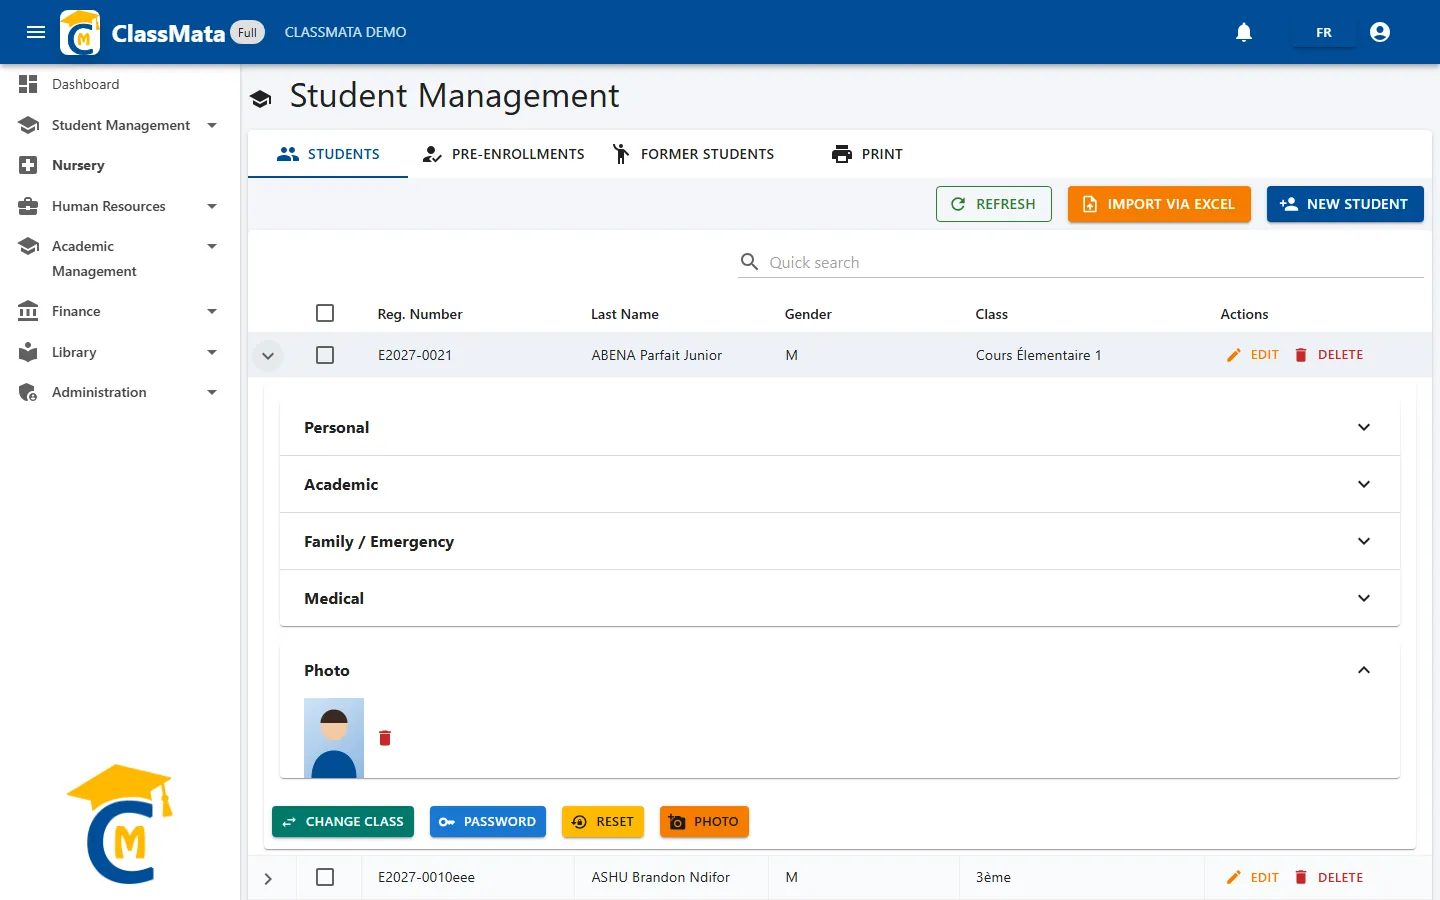The height and width of the screenshot is (900, 1440).
Task: Toggle the select-all checkbox in table header
Action: point(325,313)
